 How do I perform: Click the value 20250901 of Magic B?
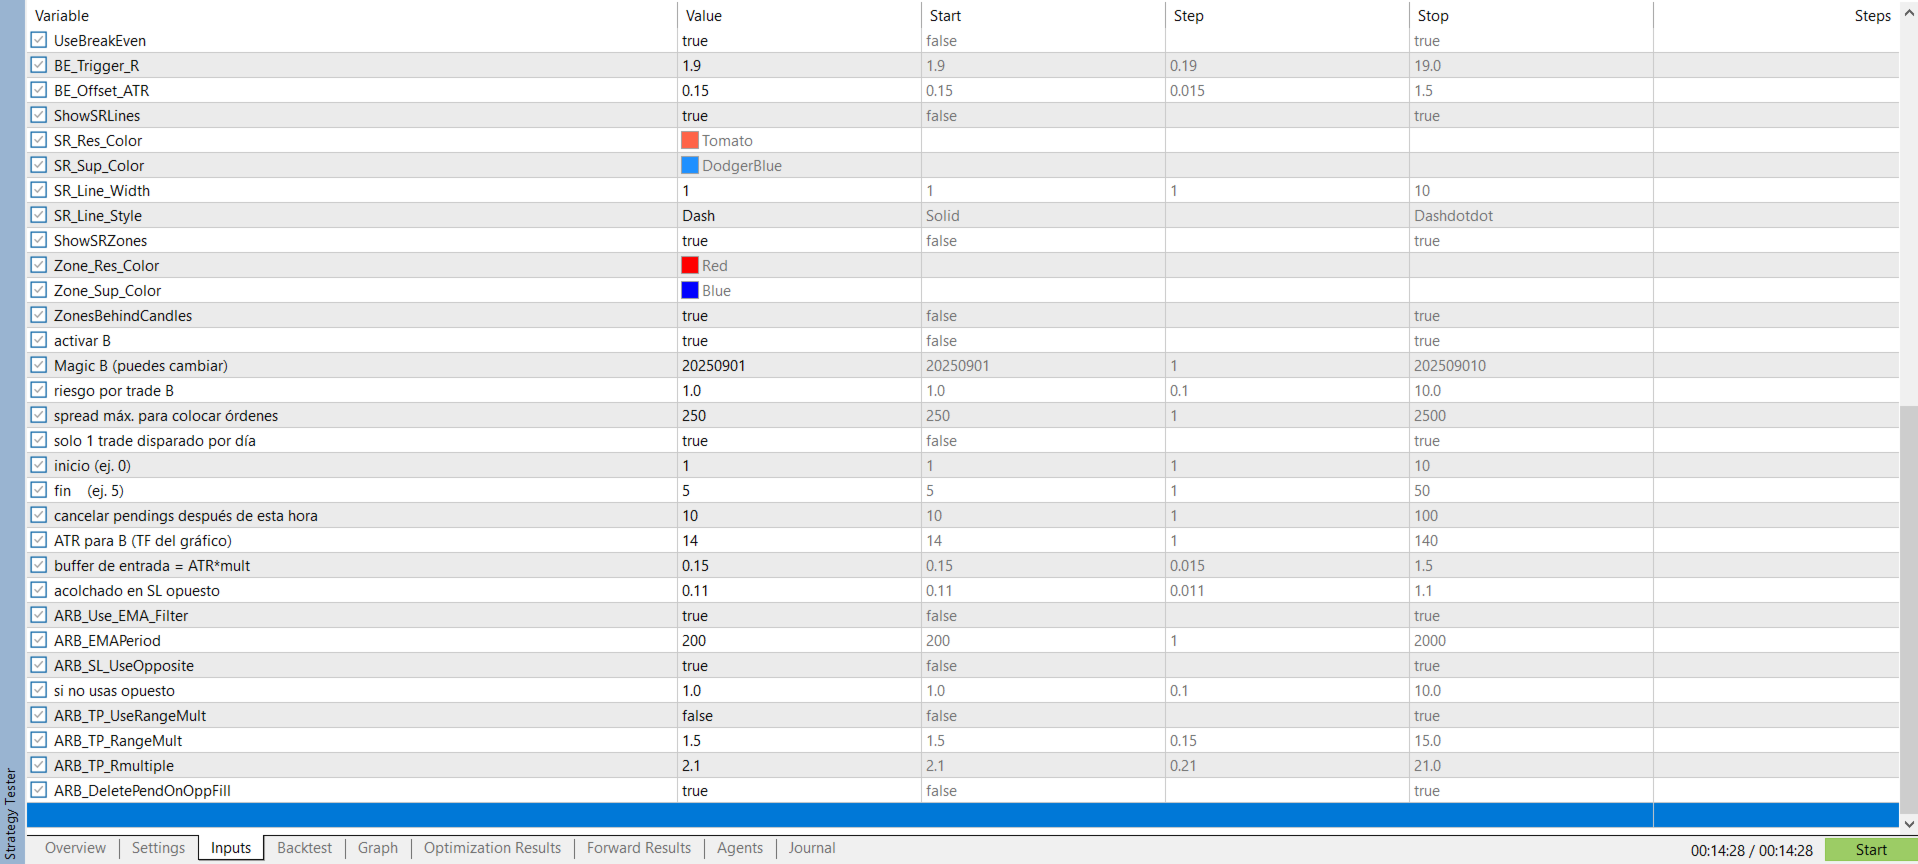coord(713,365)
